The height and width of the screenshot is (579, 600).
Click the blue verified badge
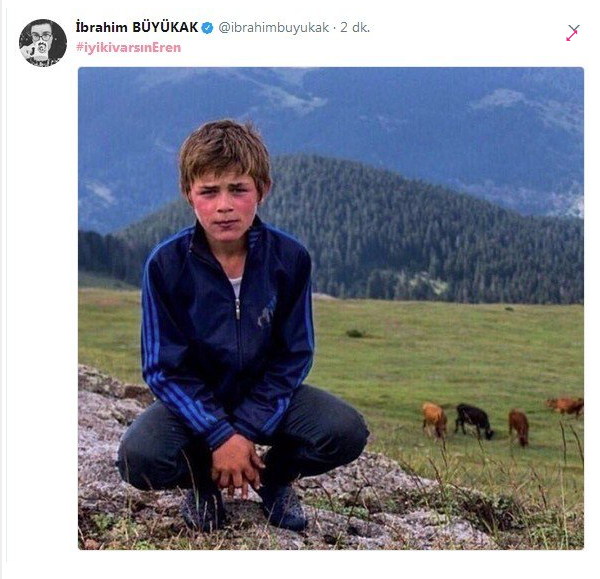point(207,28)
